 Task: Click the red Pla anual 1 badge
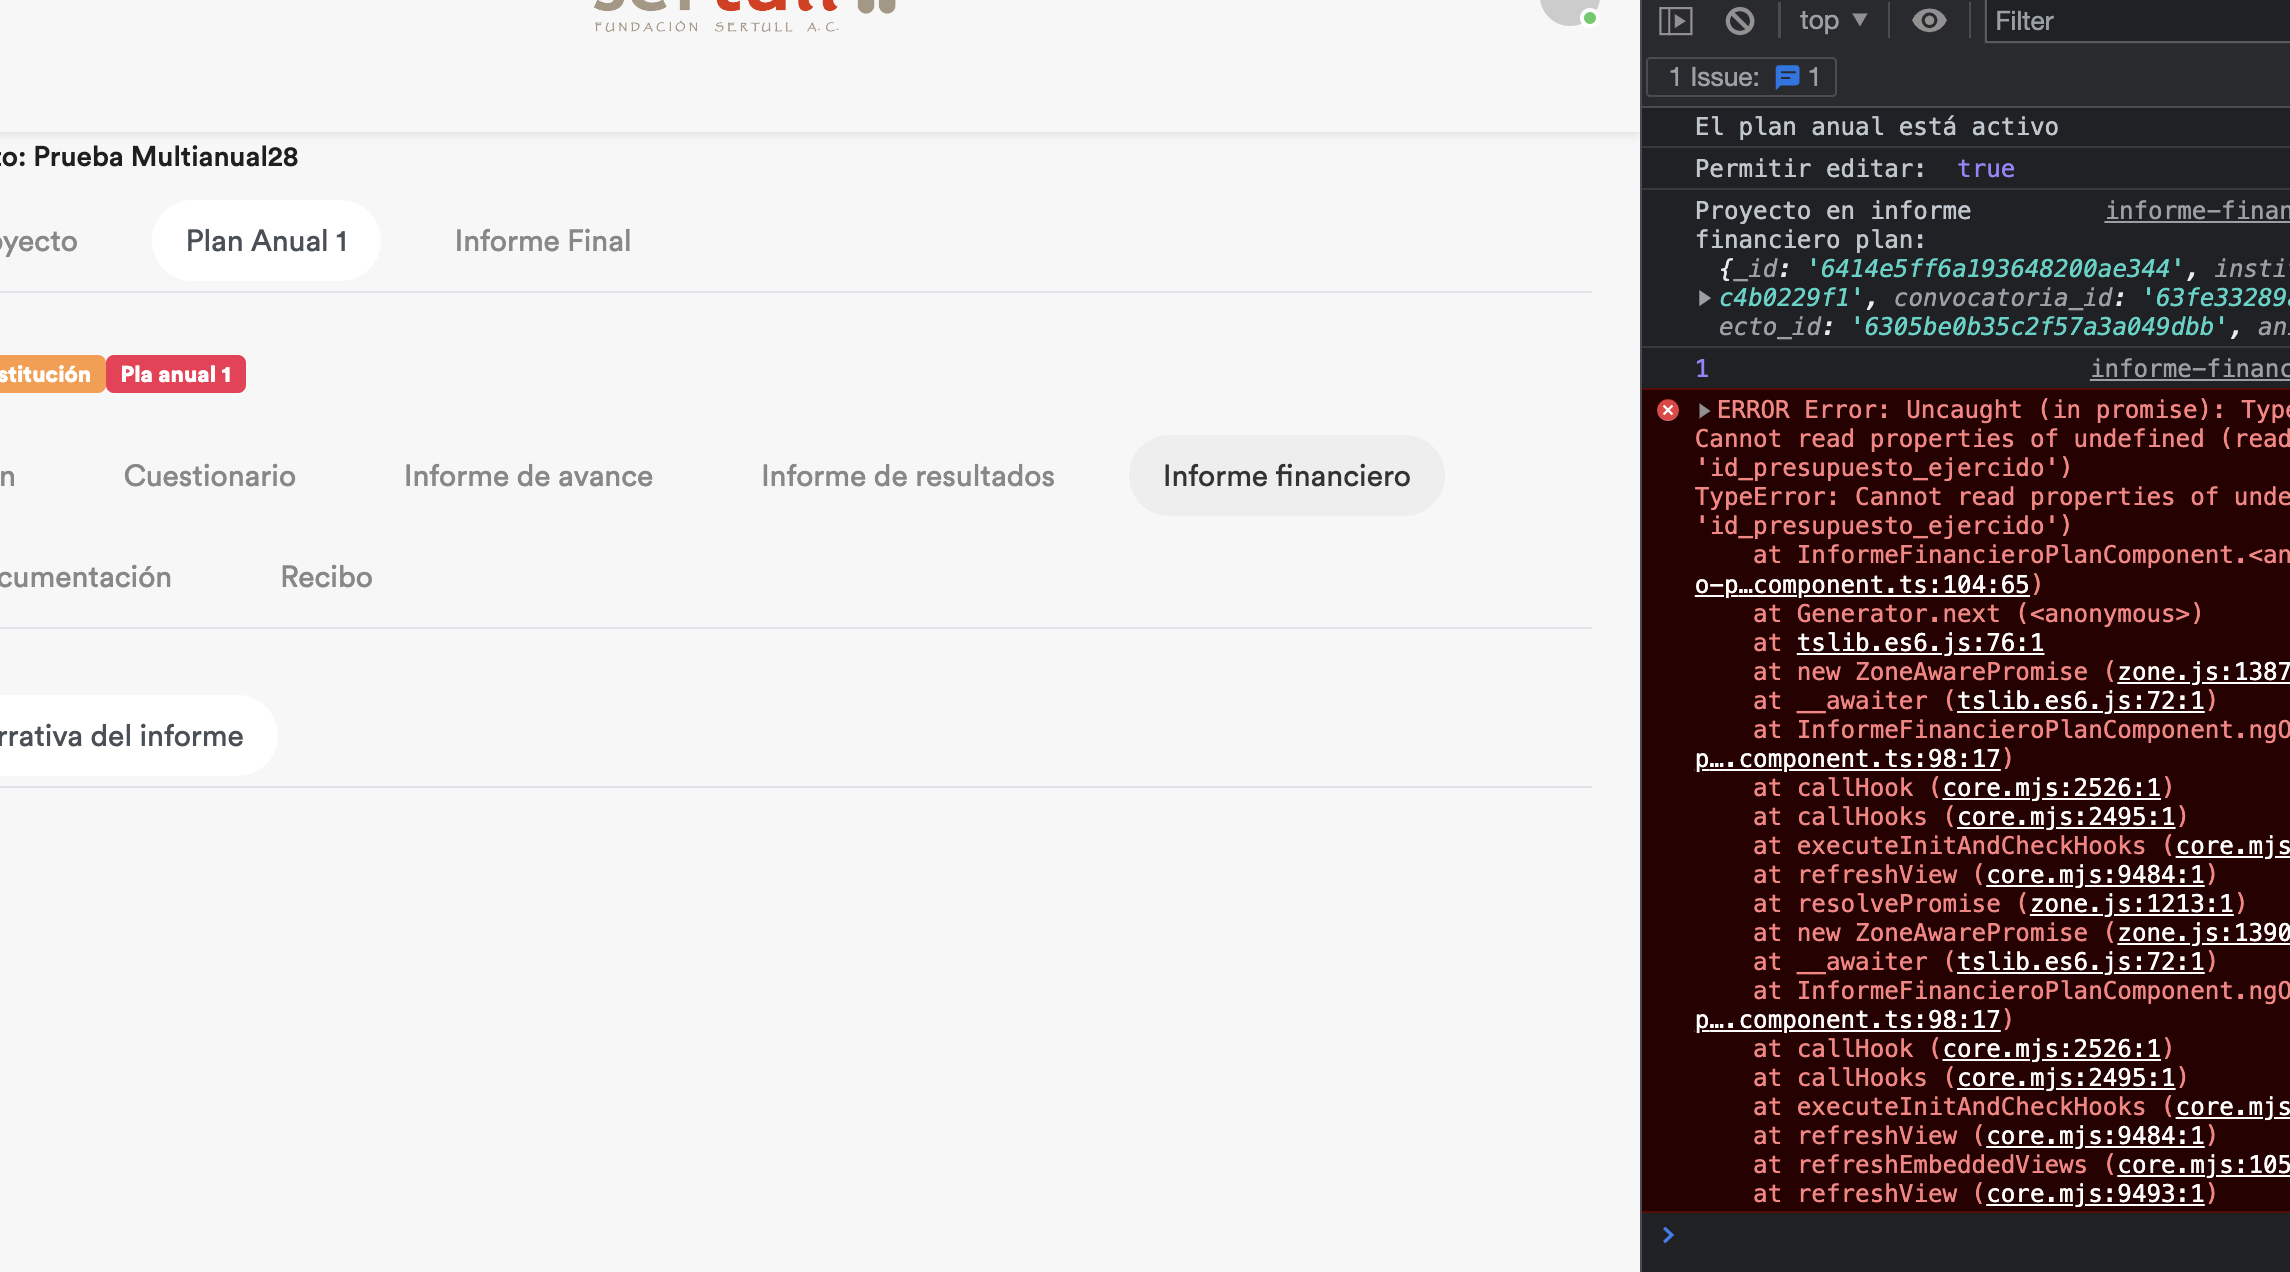click(x=176, y=375)
